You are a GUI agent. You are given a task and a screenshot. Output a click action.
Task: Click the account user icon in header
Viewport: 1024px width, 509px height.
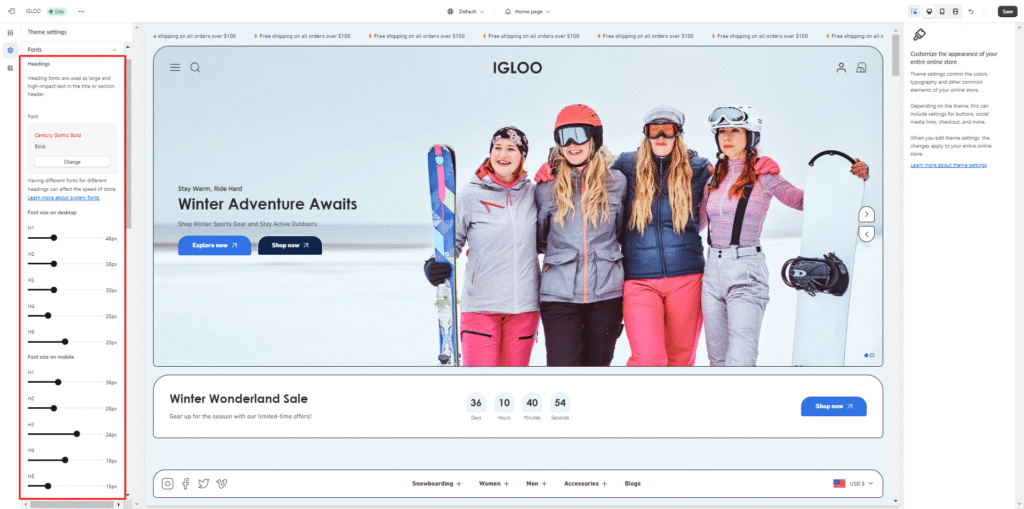841,68
